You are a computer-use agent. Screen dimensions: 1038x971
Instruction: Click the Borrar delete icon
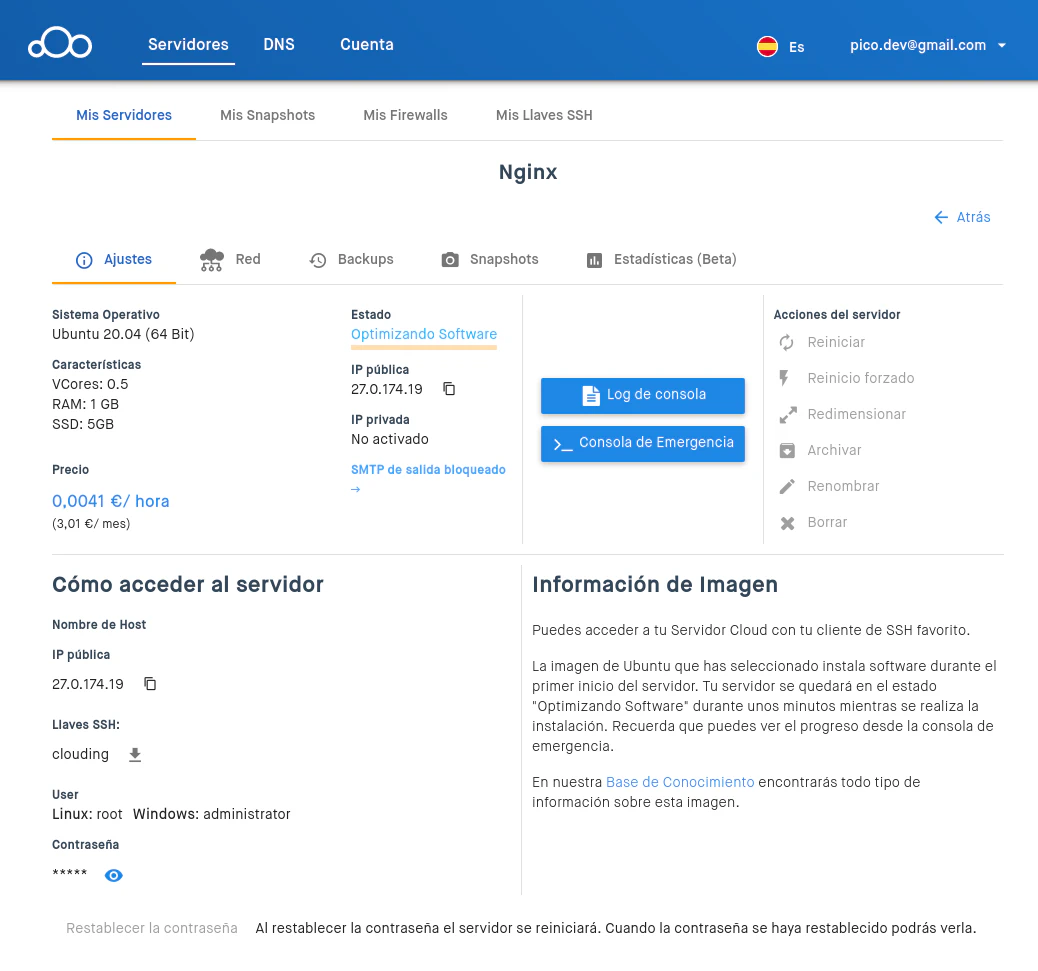[x=787, y=523]
